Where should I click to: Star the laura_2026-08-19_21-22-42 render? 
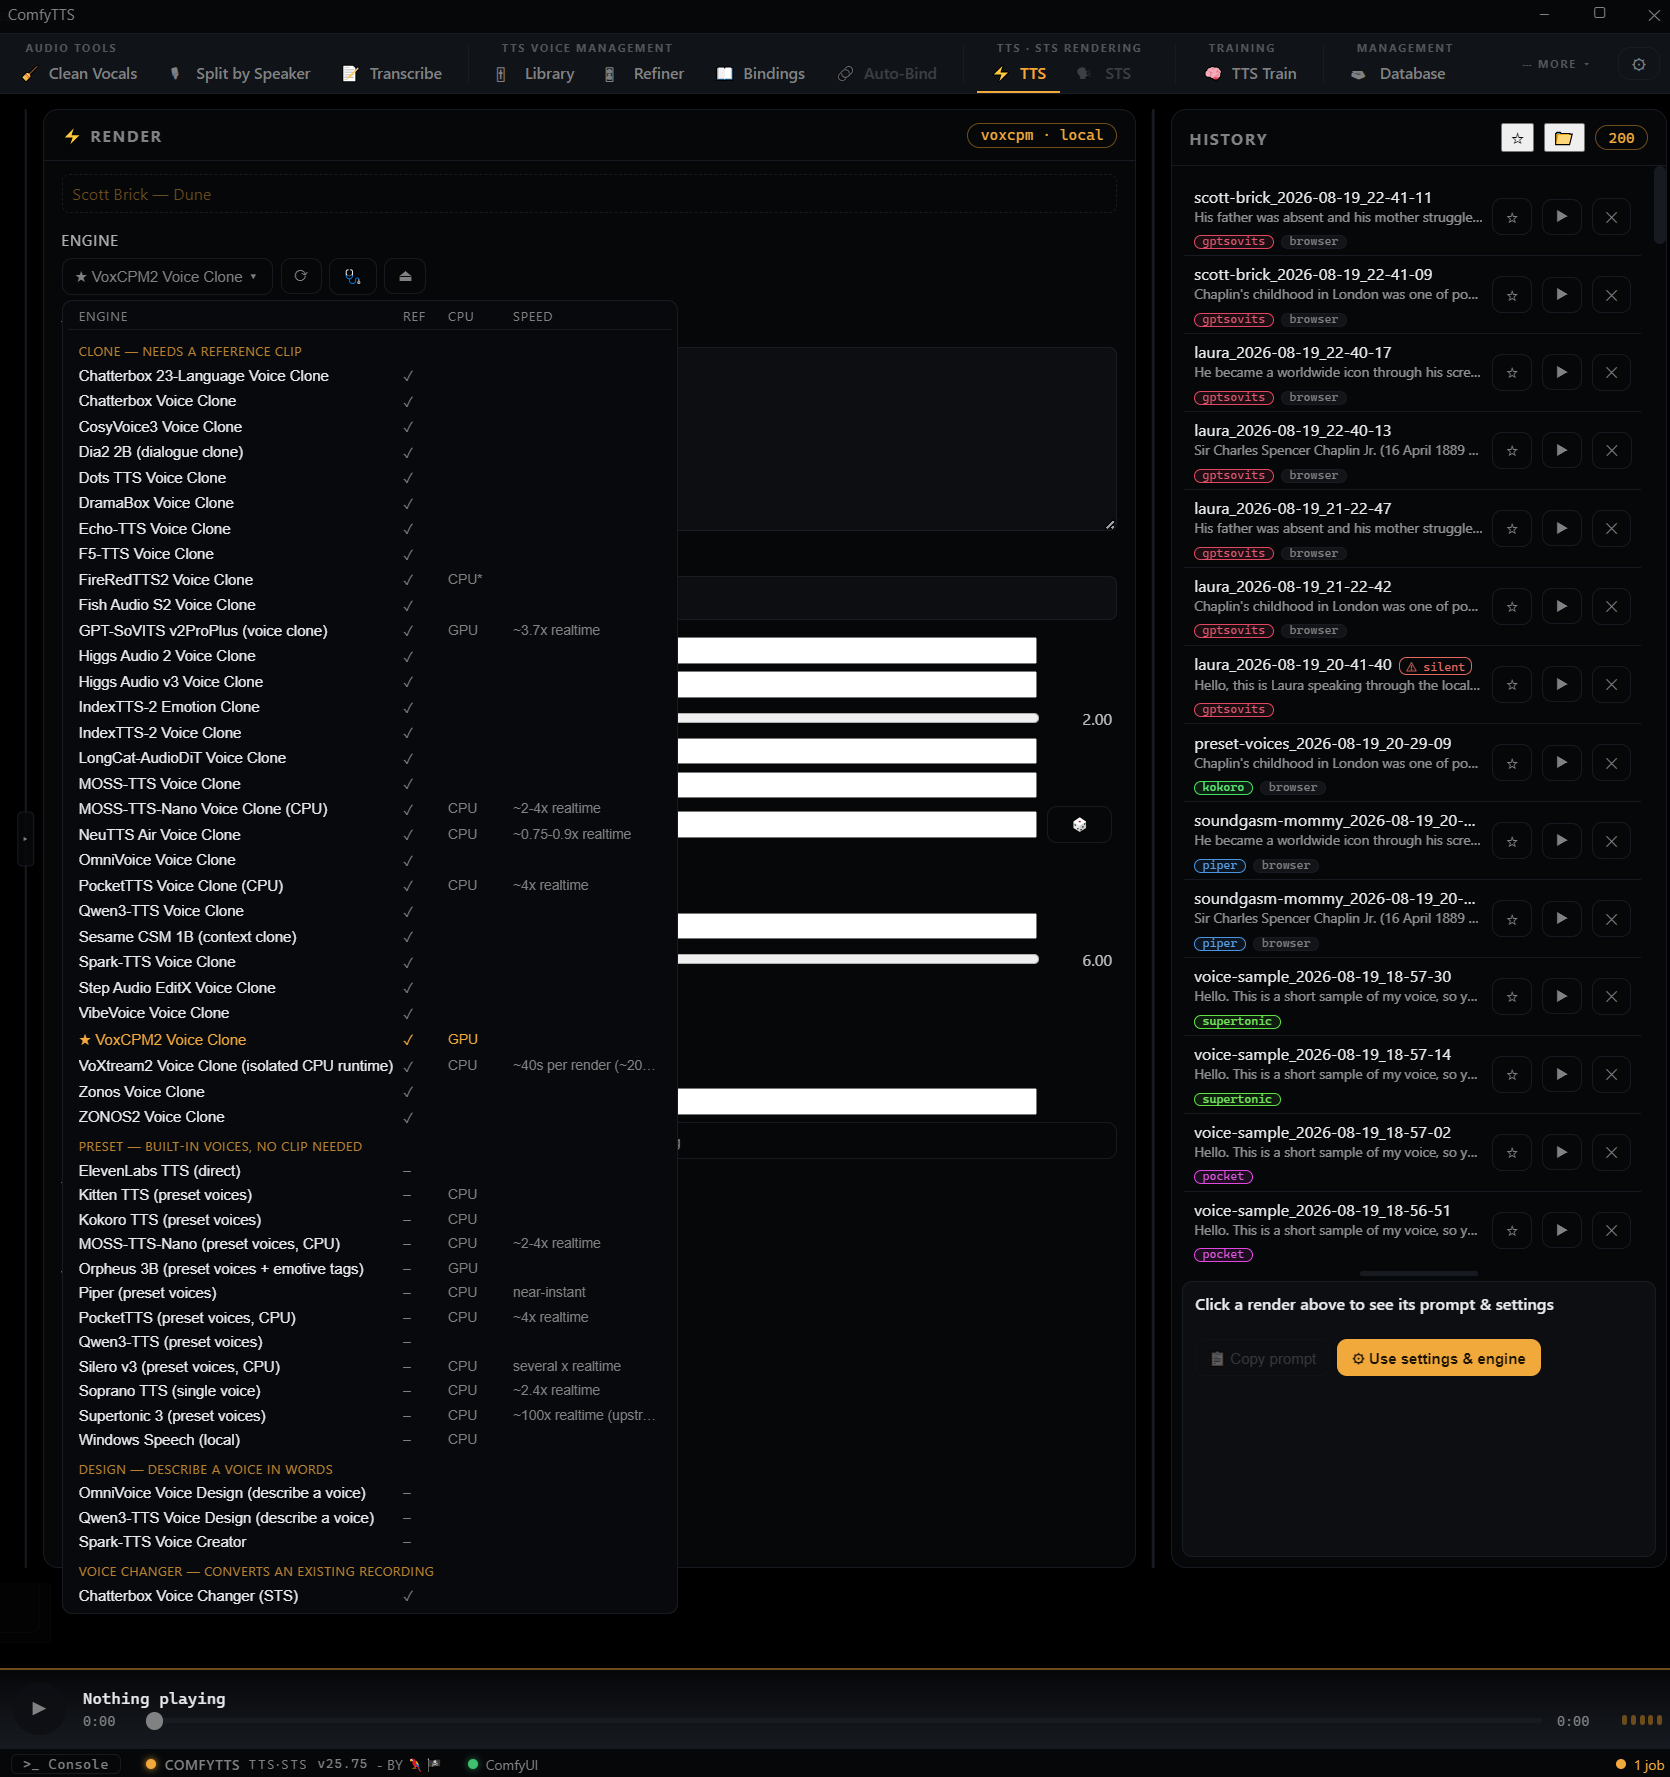pos(1512,607)
